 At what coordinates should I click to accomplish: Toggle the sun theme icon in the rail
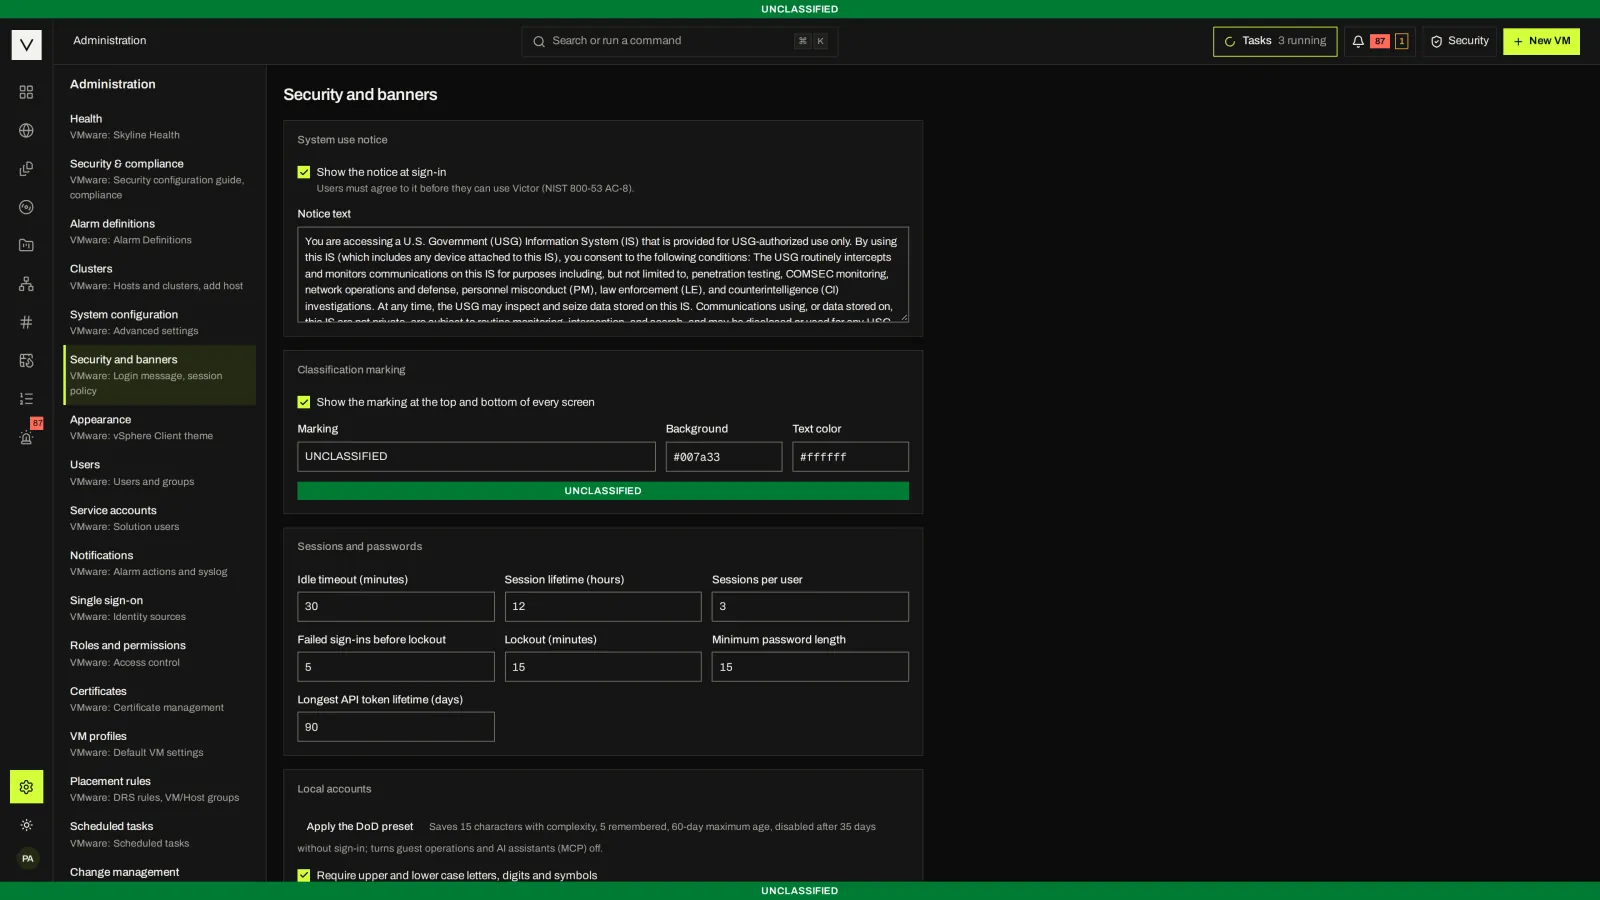pos(26,825)
